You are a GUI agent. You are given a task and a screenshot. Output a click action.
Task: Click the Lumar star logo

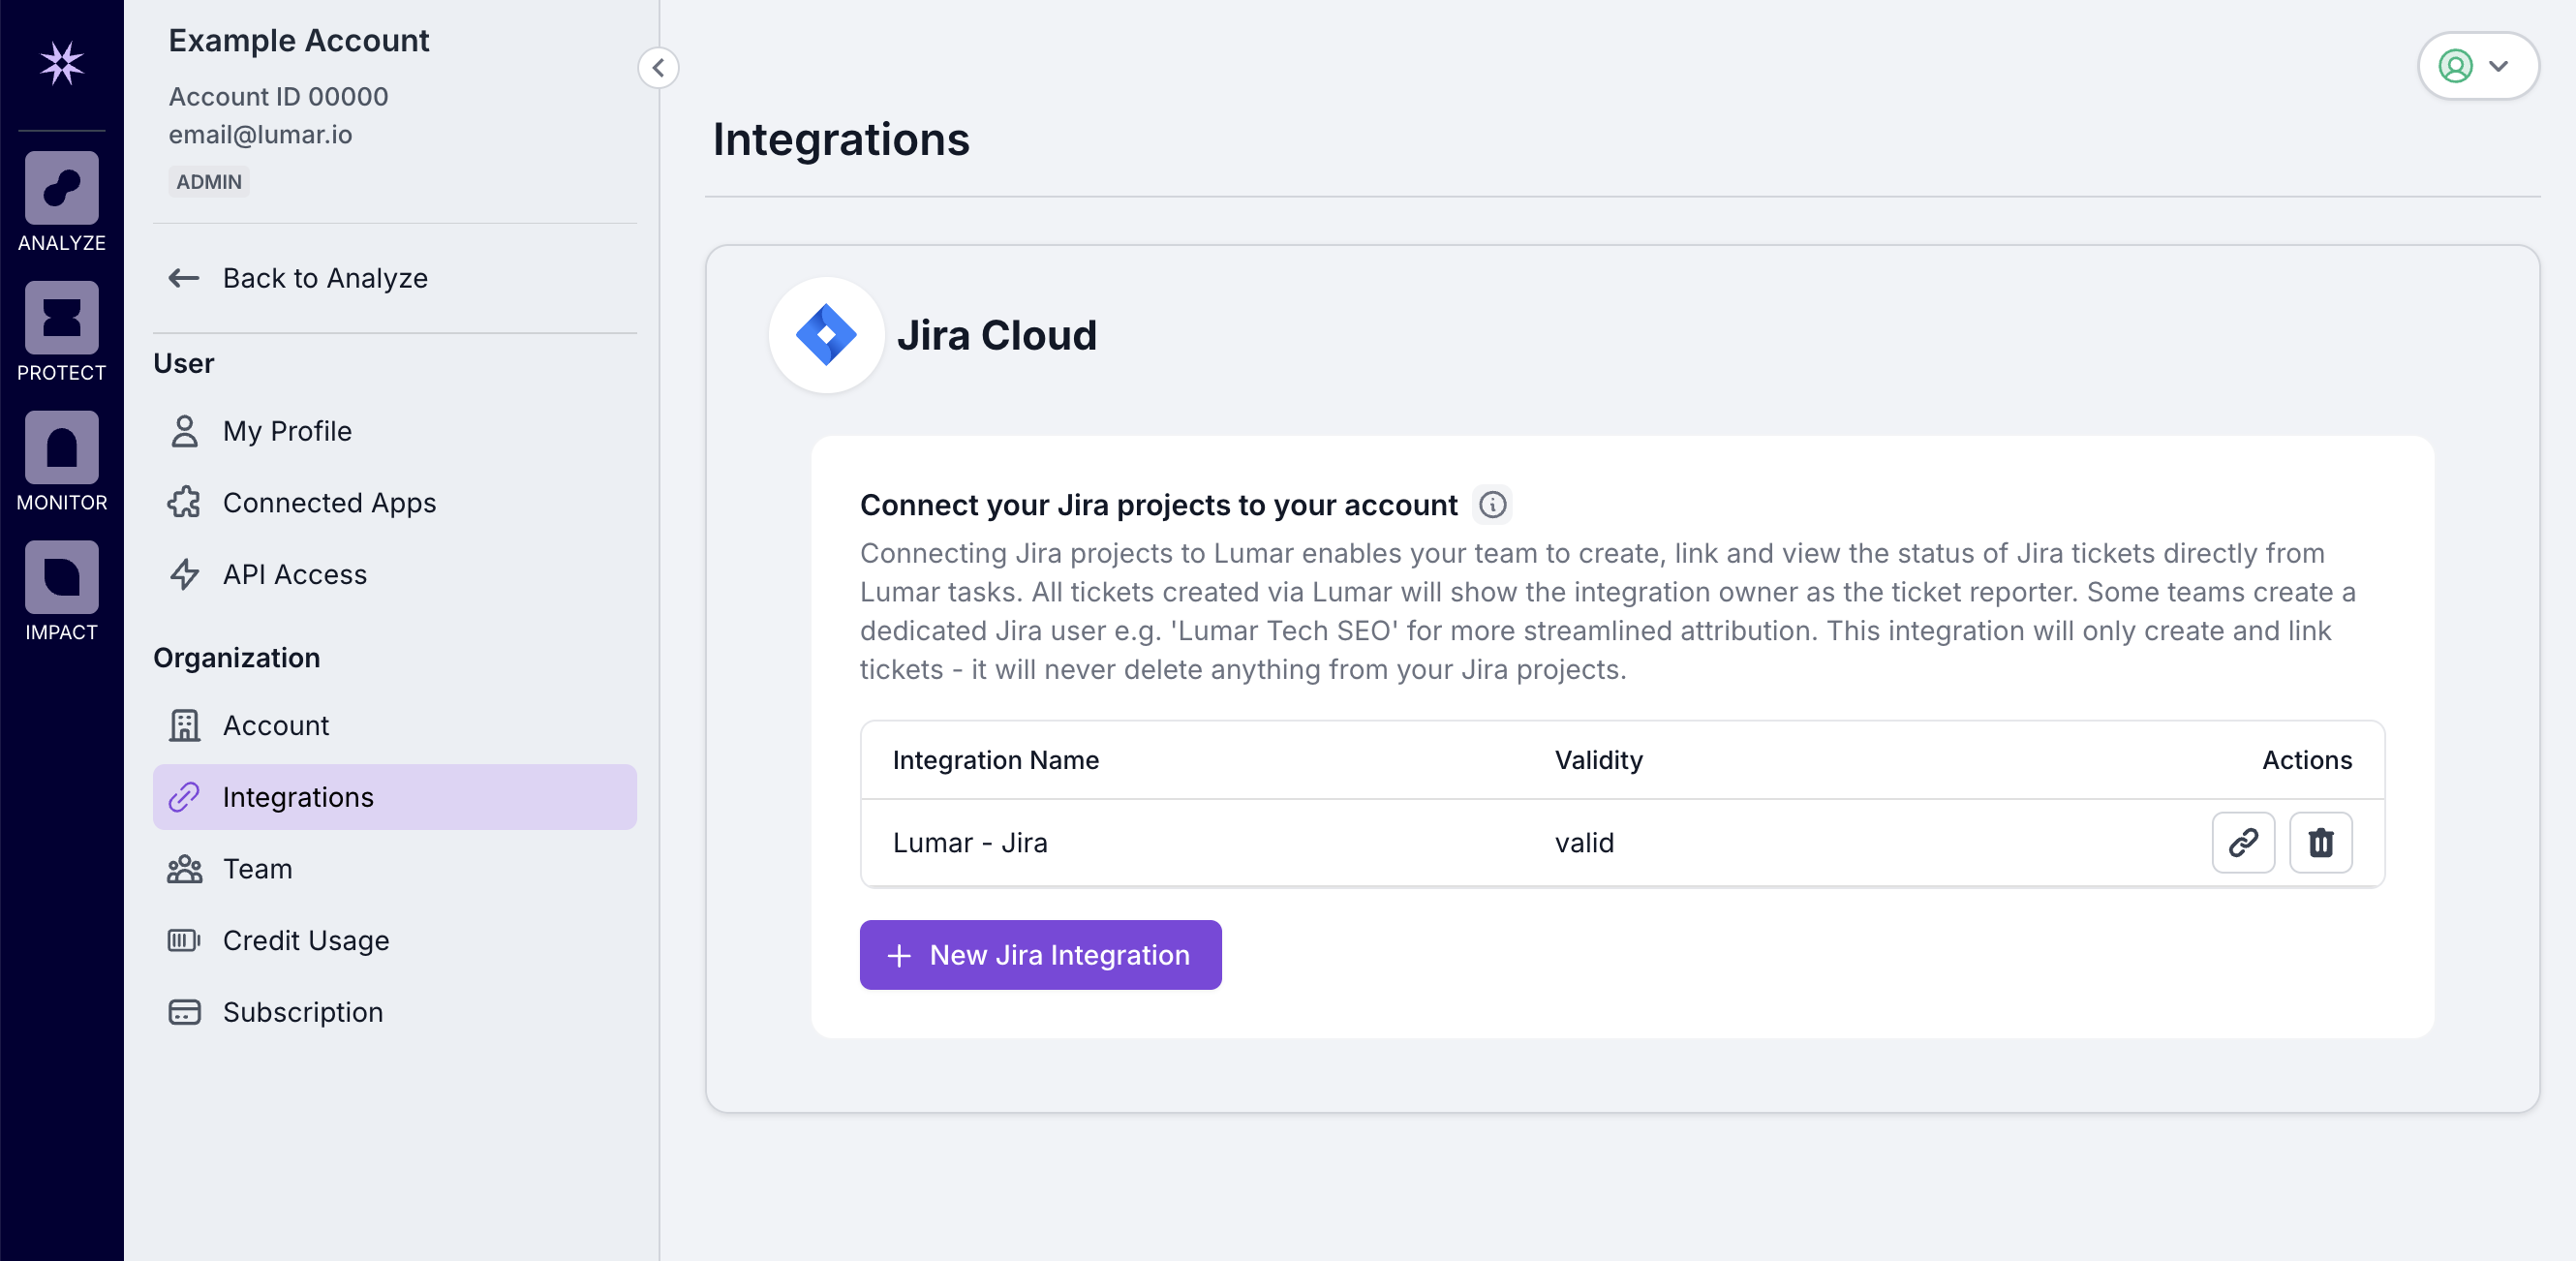[x=61, y=64]
